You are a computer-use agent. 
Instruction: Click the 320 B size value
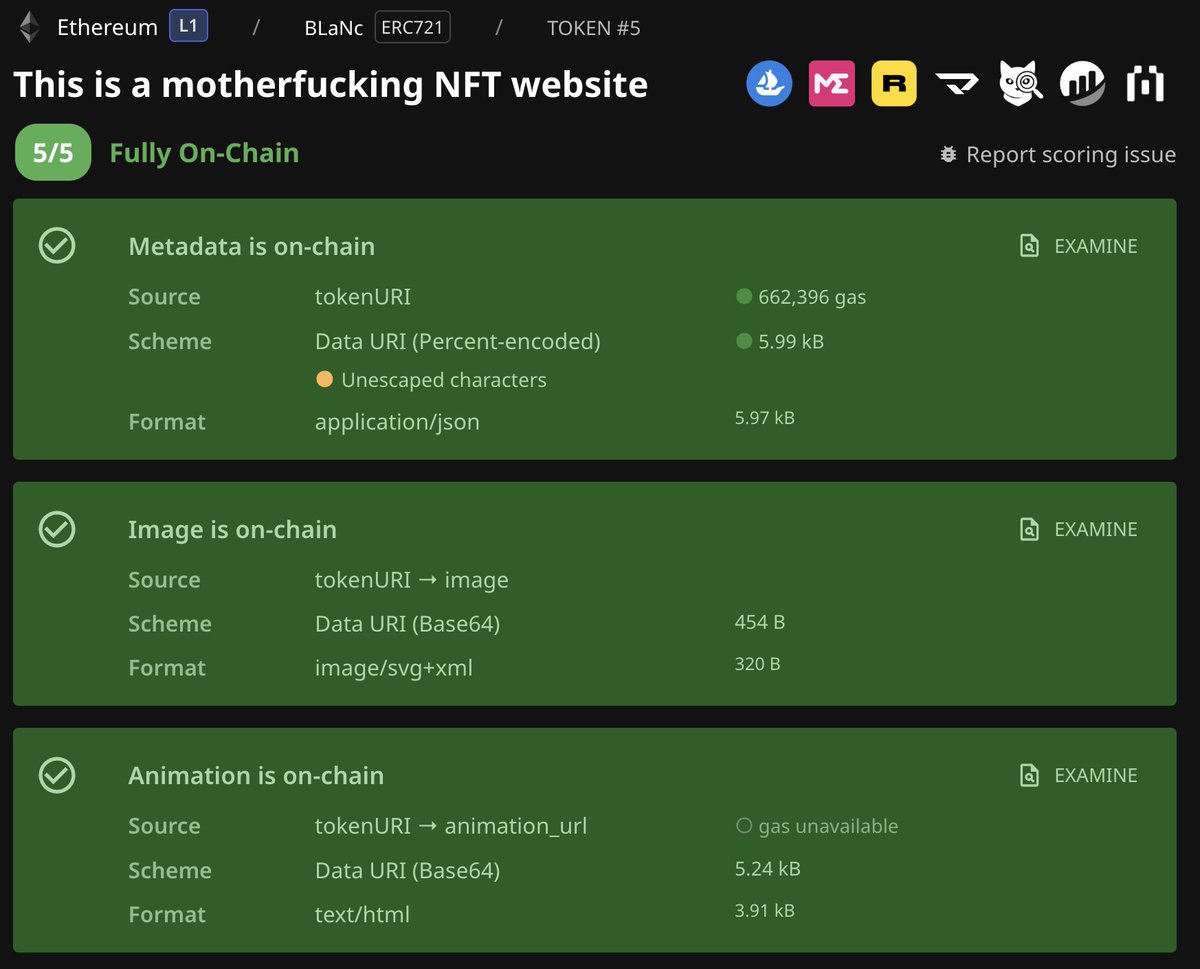pos(758,664)
